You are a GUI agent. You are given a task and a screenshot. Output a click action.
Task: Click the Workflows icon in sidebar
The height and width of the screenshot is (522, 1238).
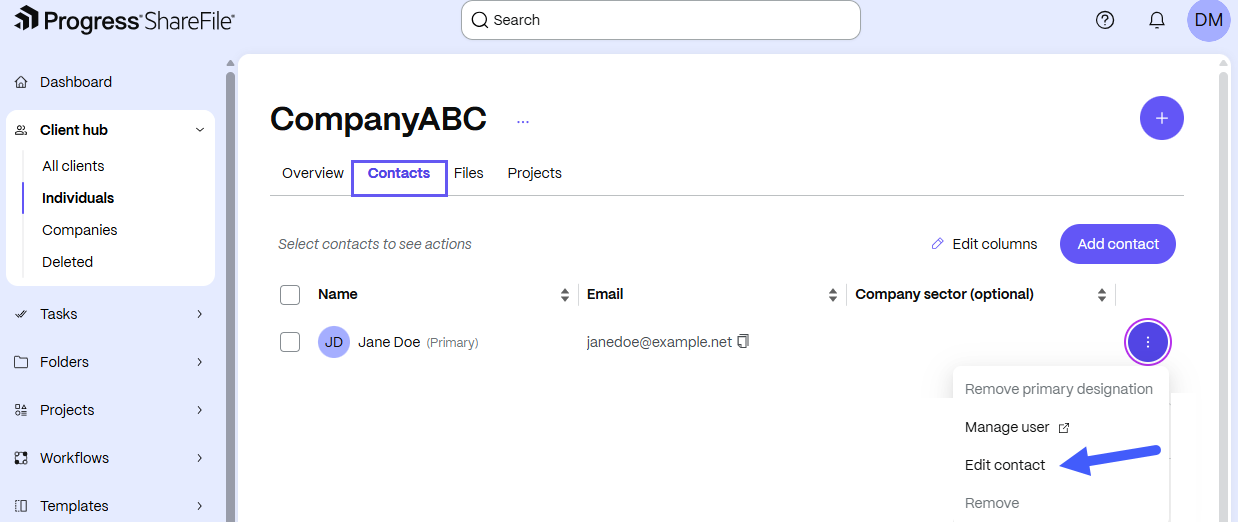[21, 458]
